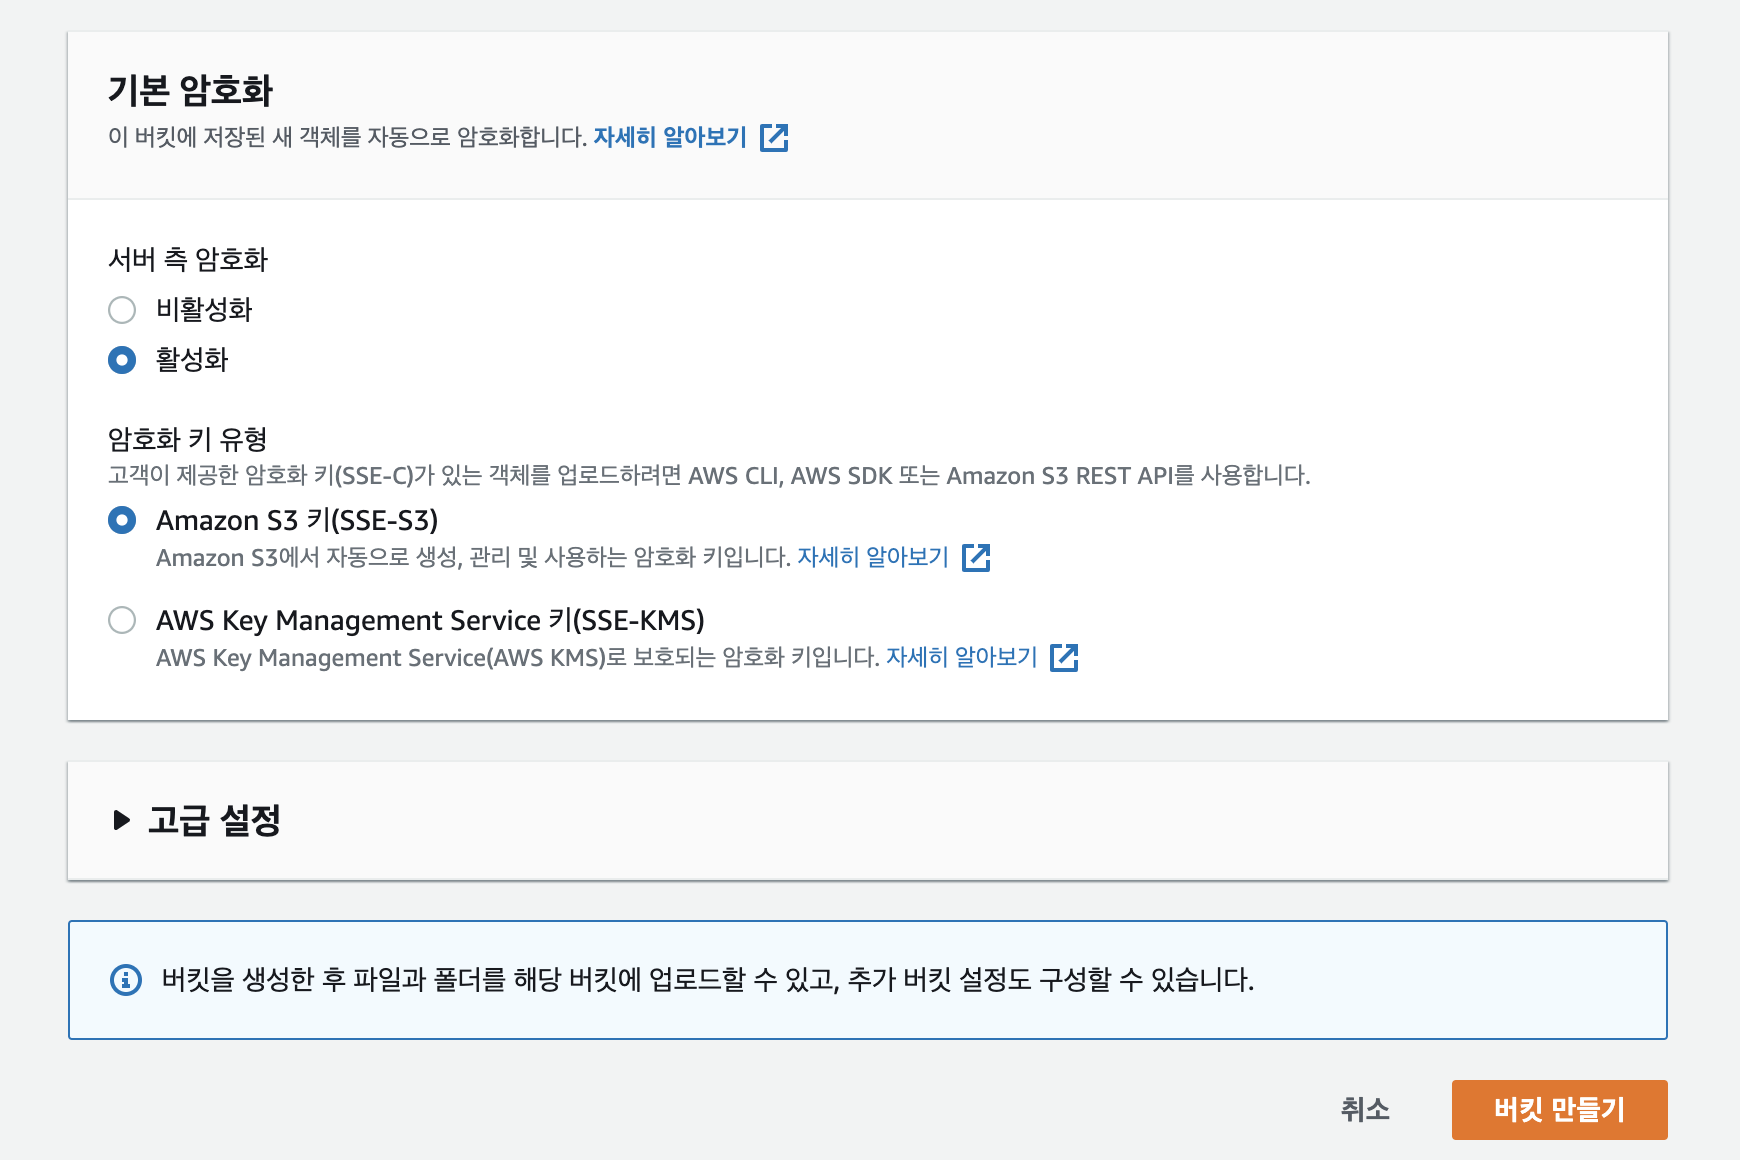The image size is (1740, 1160).
Task: Click the 서버 측 암호화 label
Action: pos(188,260)
